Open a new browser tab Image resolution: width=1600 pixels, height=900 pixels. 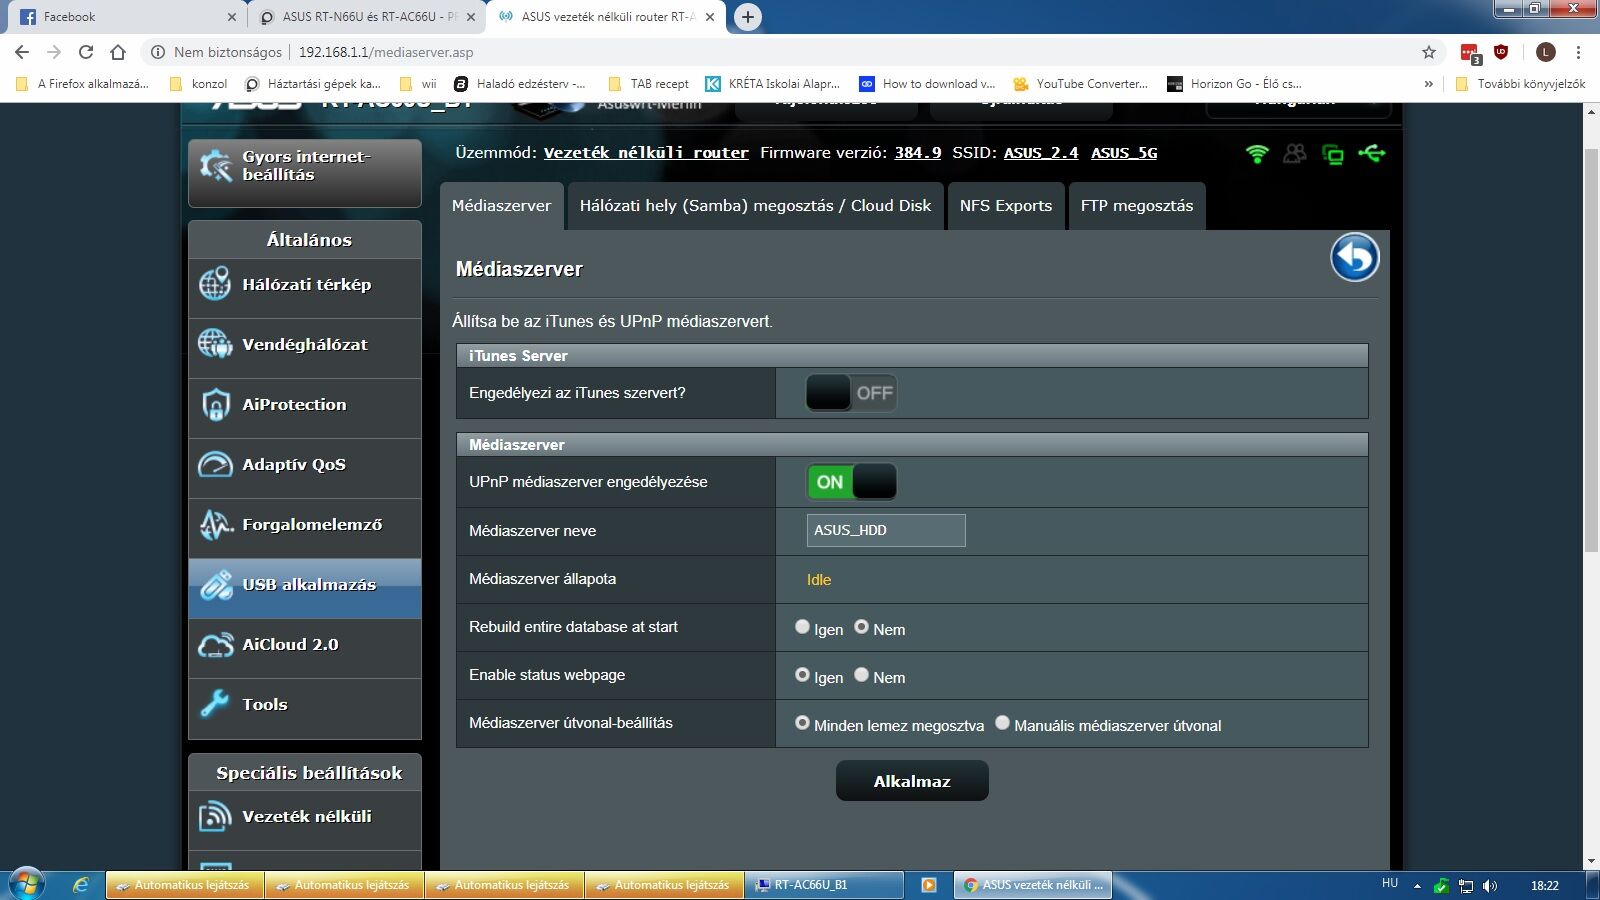[747, 17]
